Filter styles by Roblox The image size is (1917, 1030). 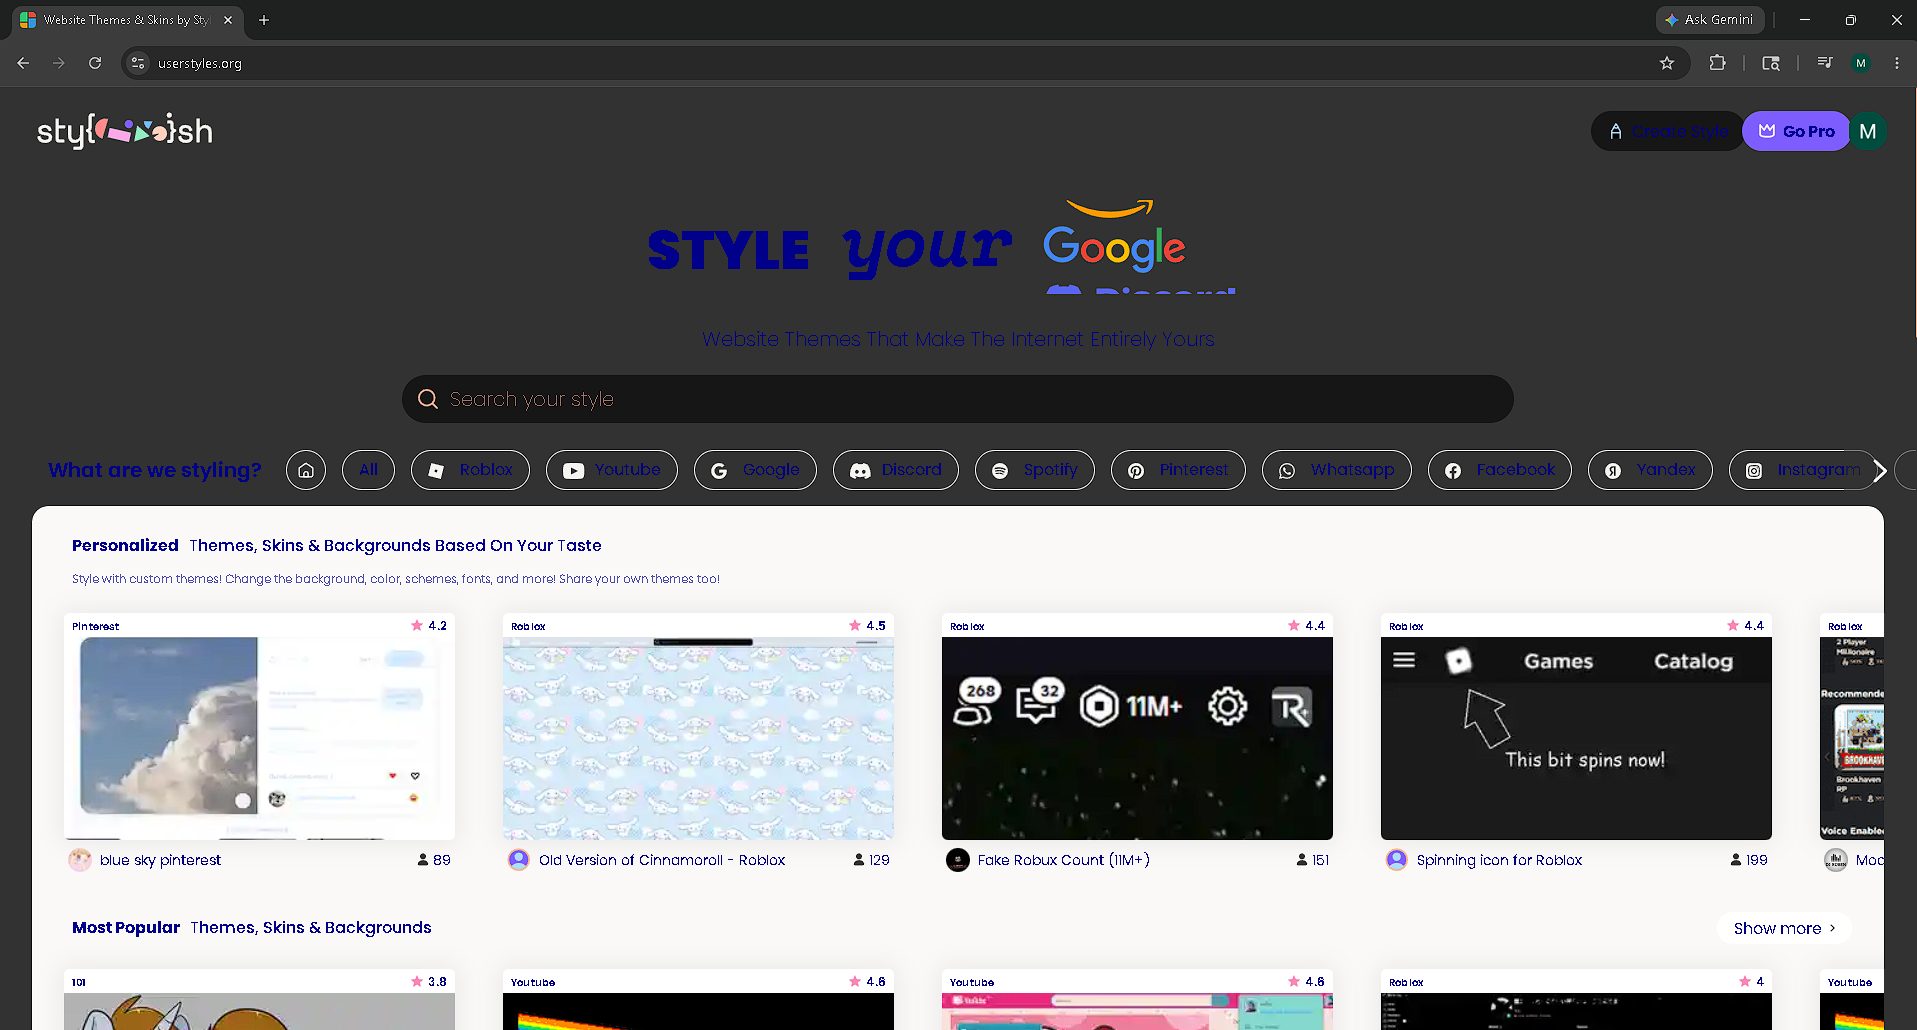coord(470,470)
